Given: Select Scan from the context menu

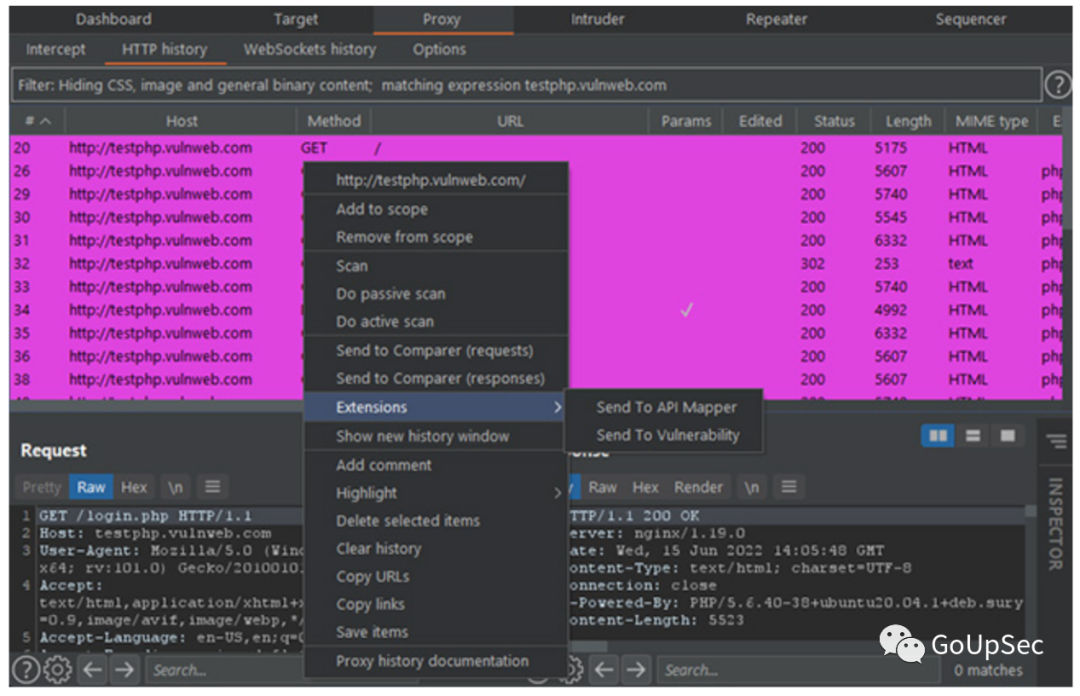Looking at the screenshot, I should pyautogui.click(x=436, y=266).
